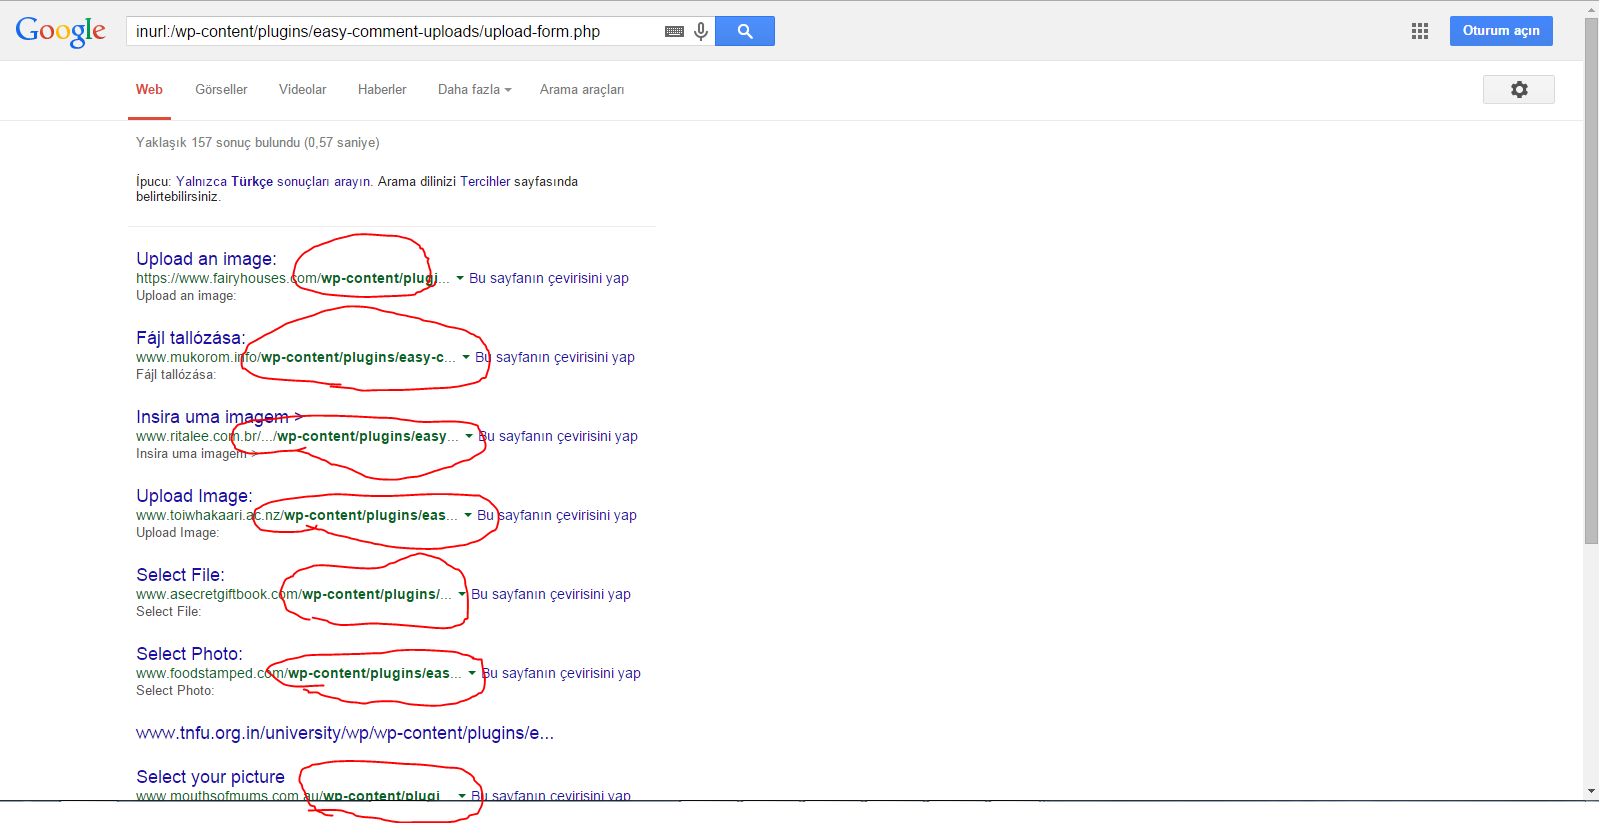Translate the fairyhouses result page

pyautogui.click(x=549, y=278)
